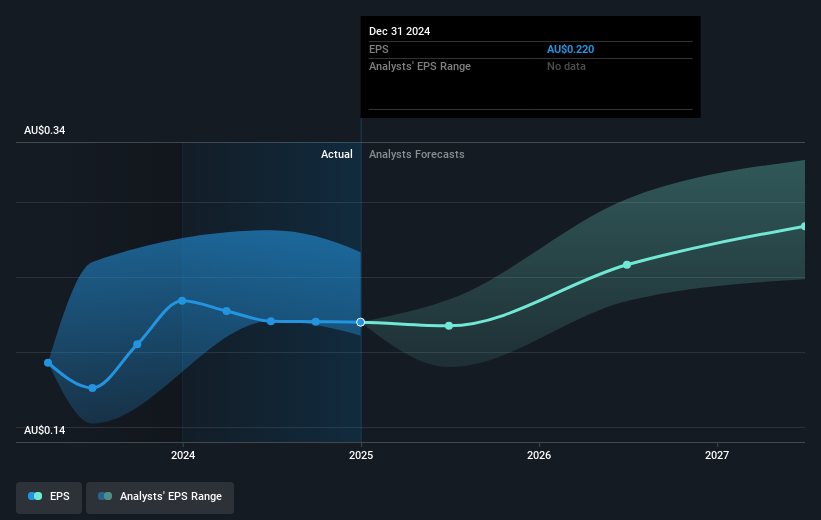Click the Dec 31 2024 tooltip date
Screen dimensions: 821x520
click(x=400, y=31)
